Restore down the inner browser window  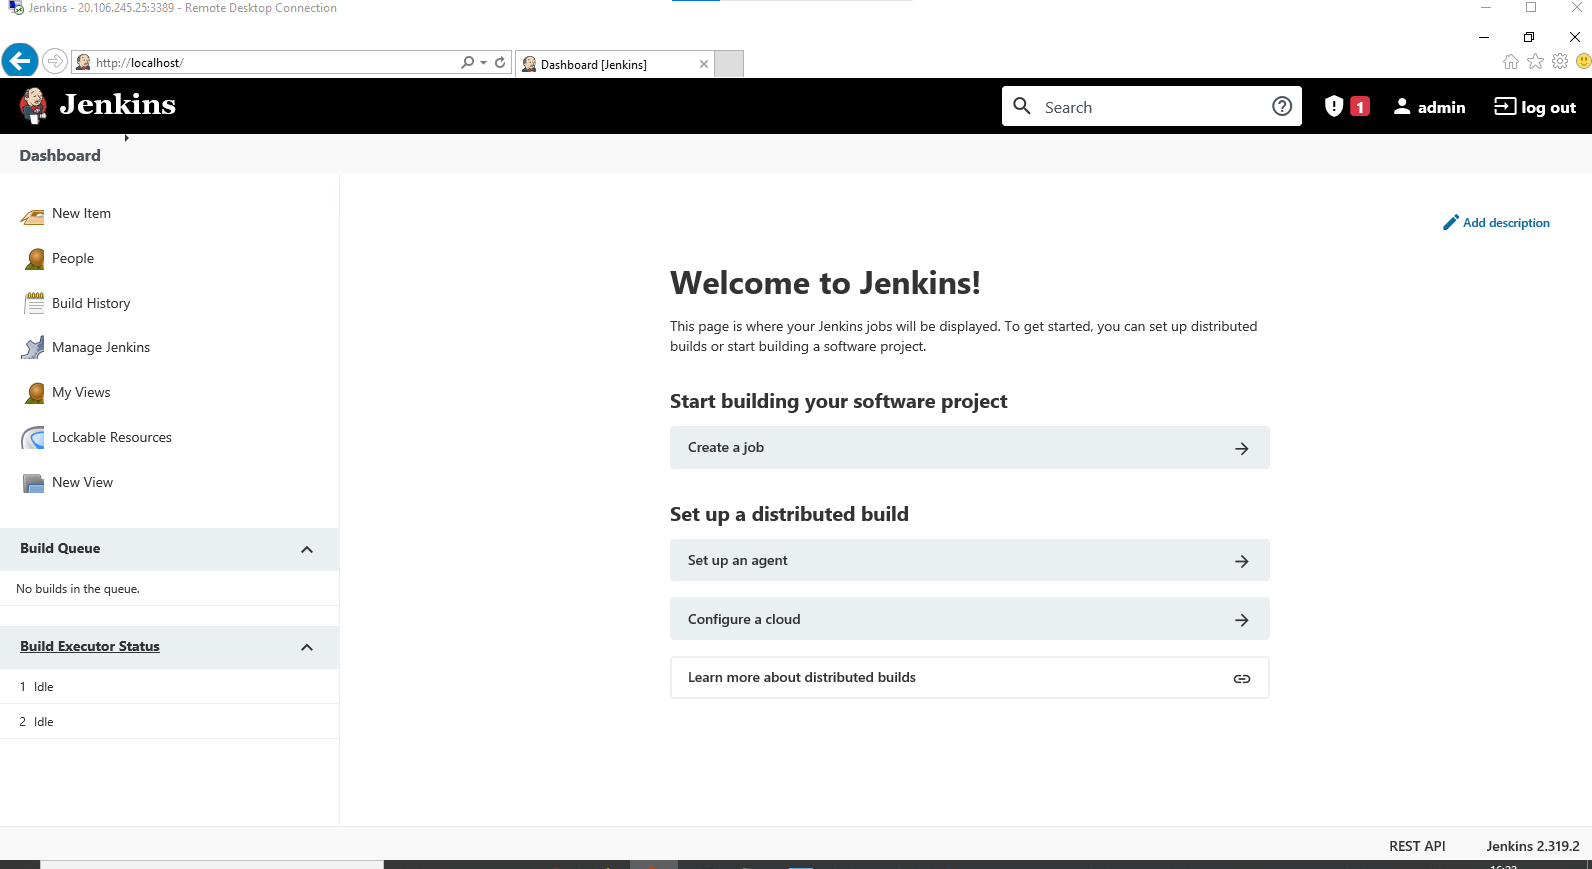tap(1529, 37)
